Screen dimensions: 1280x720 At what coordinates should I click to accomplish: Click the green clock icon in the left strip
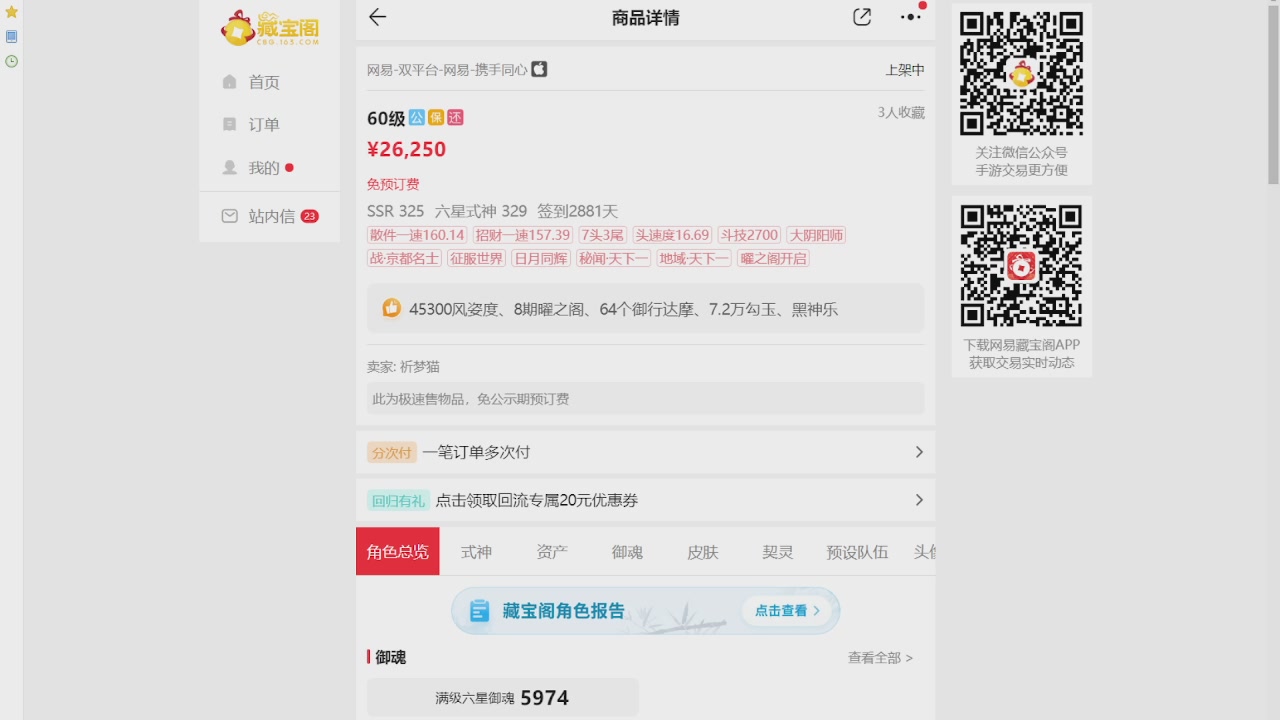point(12,61)
